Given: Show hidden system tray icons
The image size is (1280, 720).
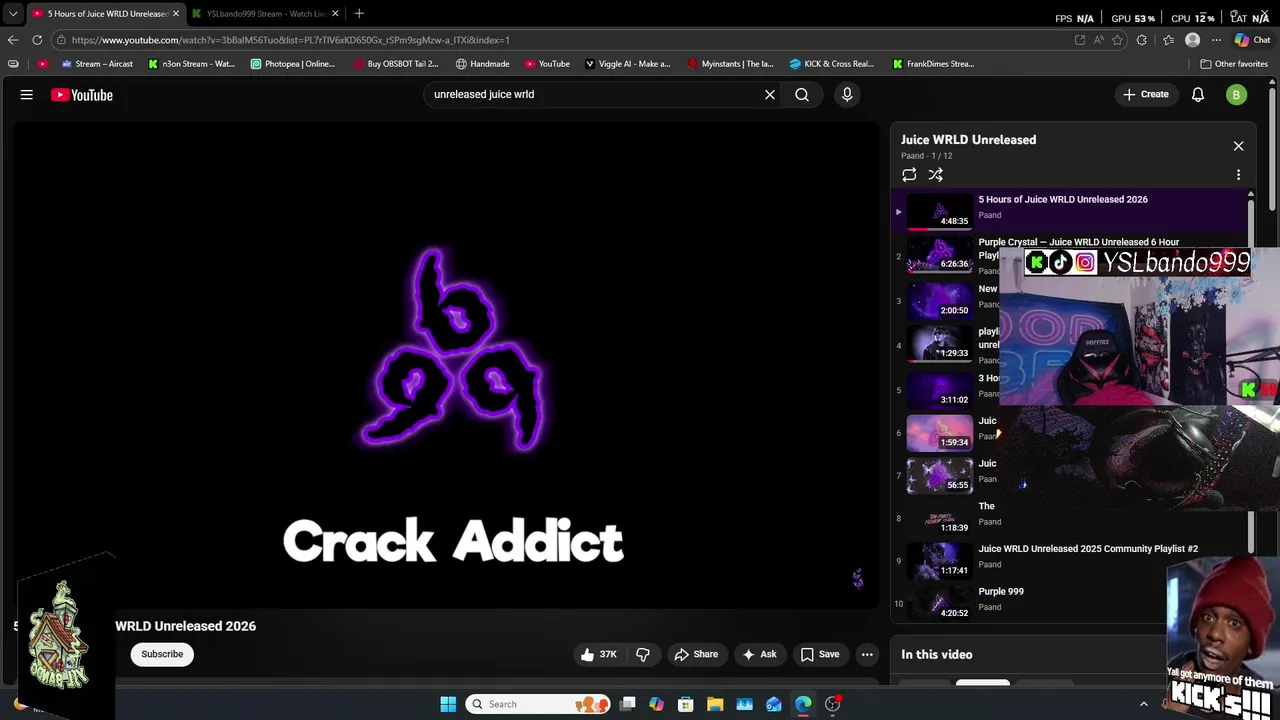Looking at the screenshot, I should click(x=1144, y=704).
